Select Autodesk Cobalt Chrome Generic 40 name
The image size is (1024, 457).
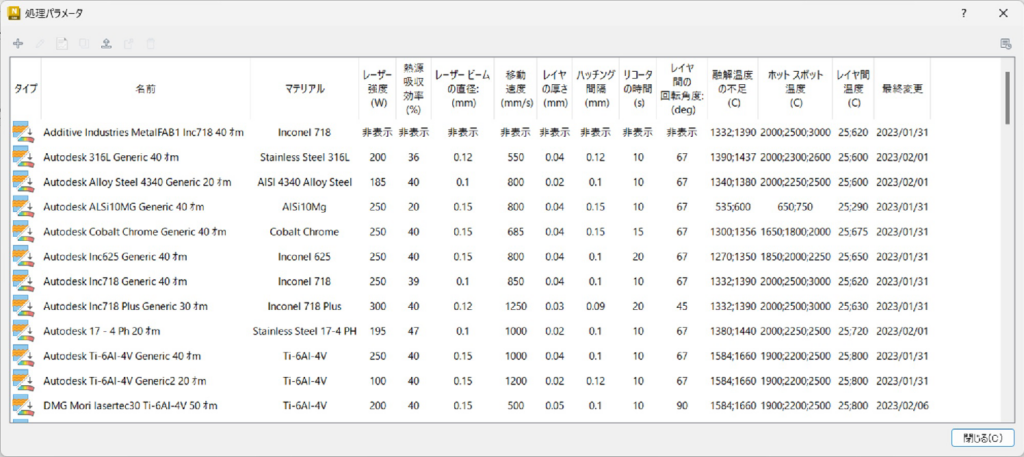click(135, 232)
